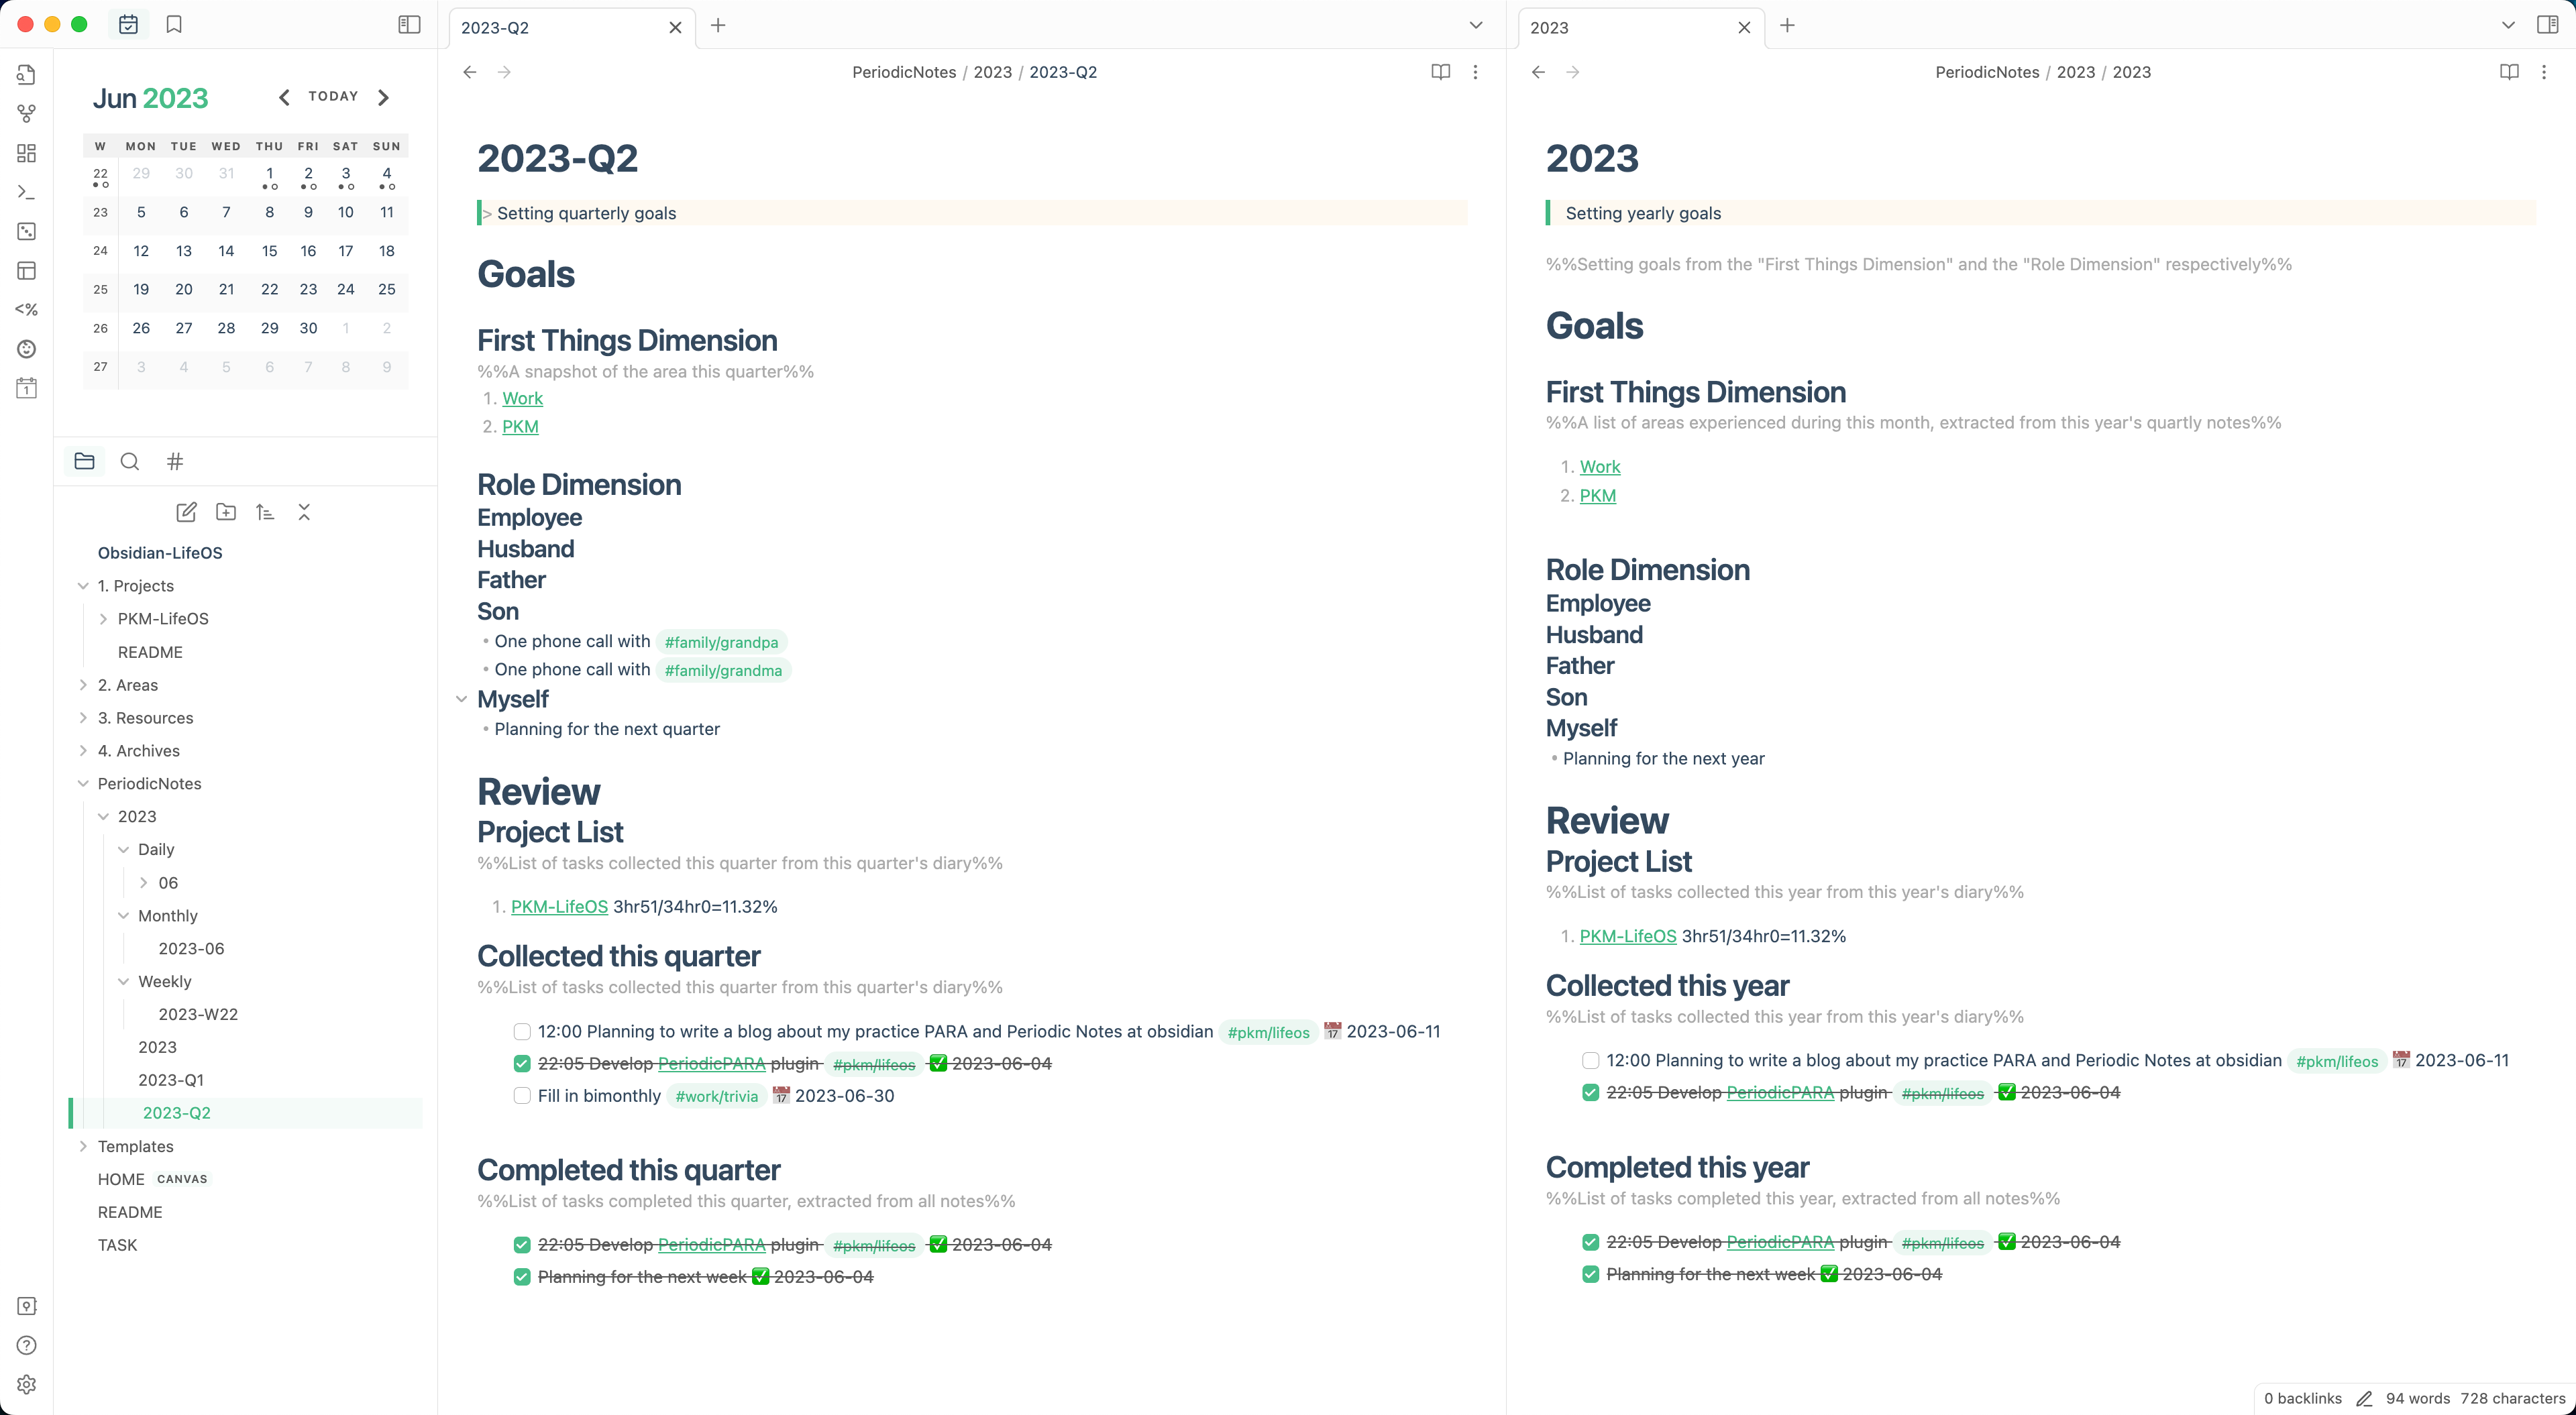The width and height of the screenshot is (2576, 1415).
Task: Collapse the Myself heading in 2023-Q2
Action: point(461,699)
